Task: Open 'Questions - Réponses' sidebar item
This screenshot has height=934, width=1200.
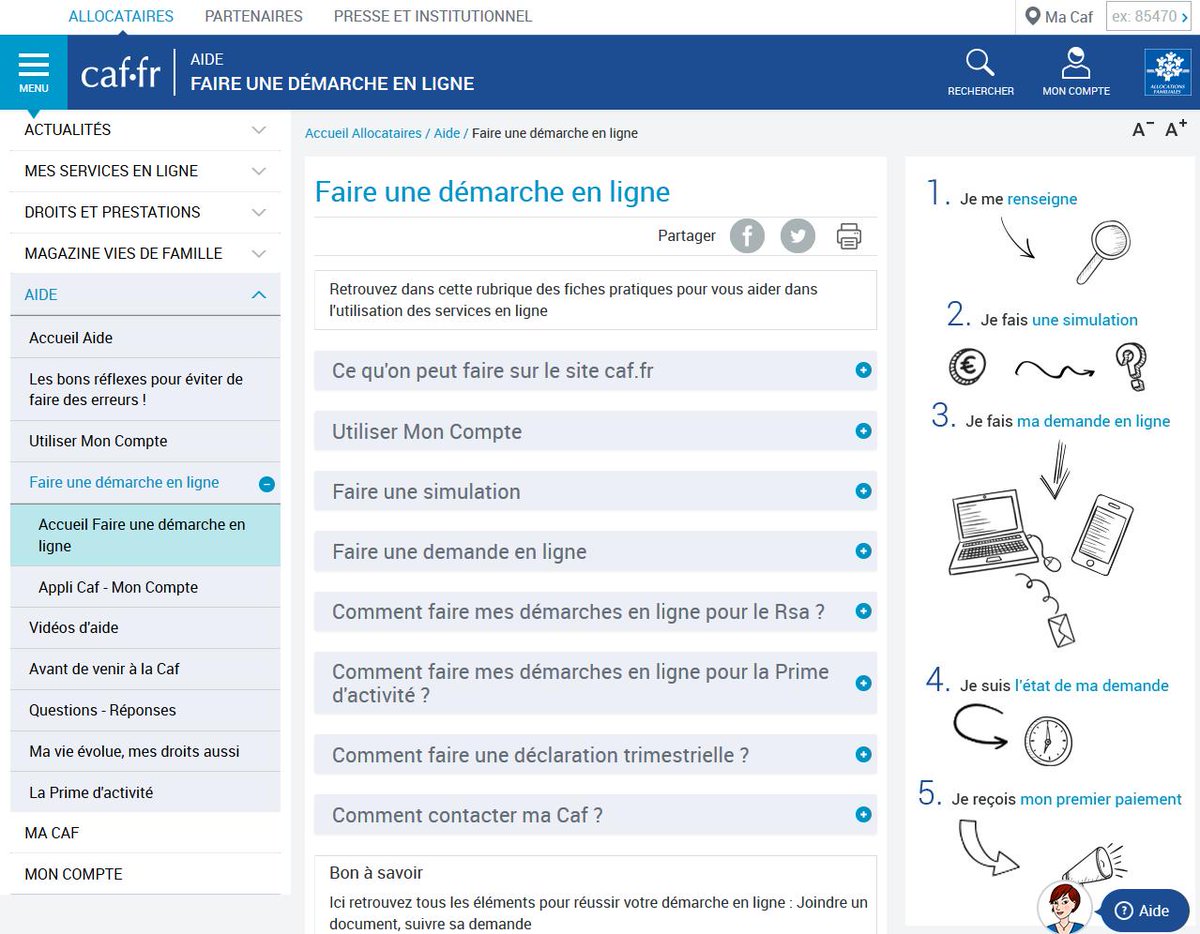Action: pos(145,710)
